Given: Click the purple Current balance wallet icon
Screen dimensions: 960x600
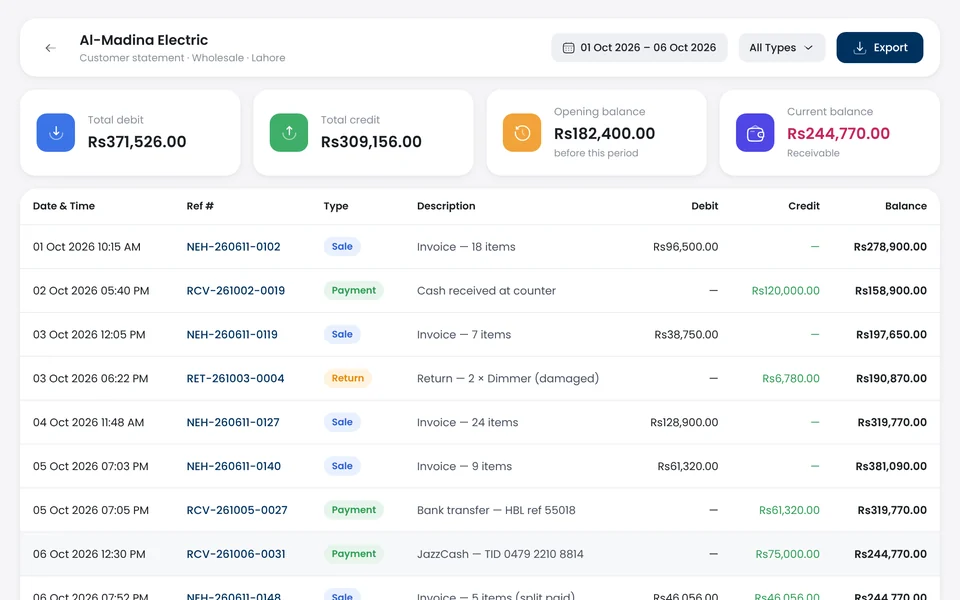Looking at the screenshot, I should coord(755,132).
